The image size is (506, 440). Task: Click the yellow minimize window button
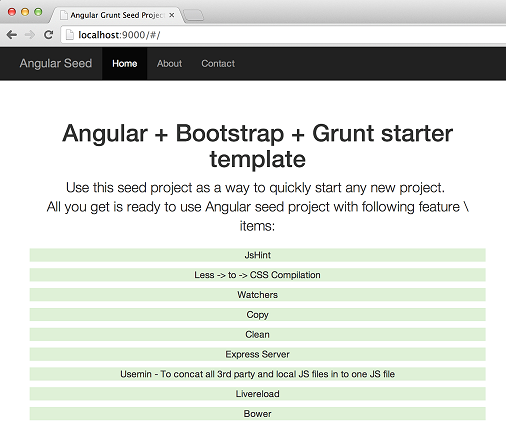pyautogui.click(x=25, y=12)
